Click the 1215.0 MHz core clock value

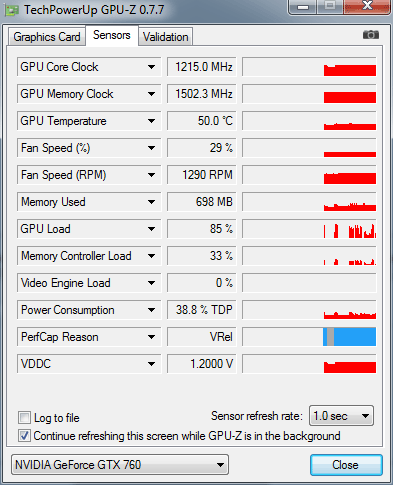pyautogui.click(x=202, y=67)
